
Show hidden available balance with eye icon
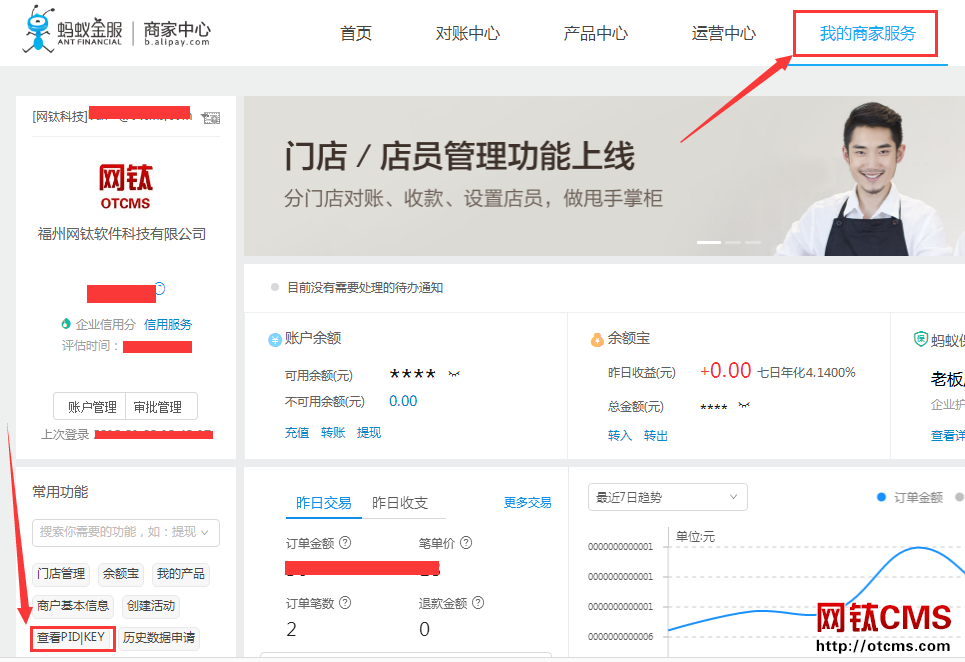pyautogui.click(x=454, y=374)
